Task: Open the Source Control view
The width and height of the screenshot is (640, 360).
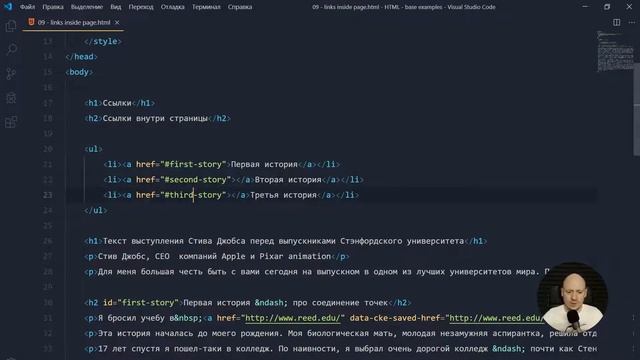Action: (x=11, y=74)
